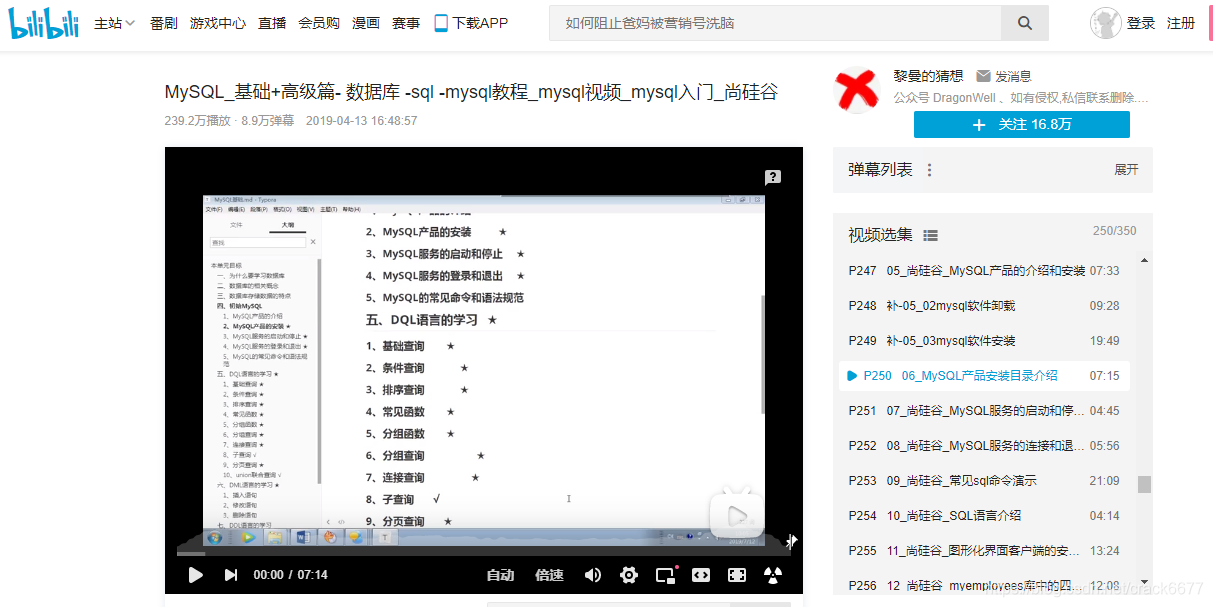
Task: Open the 主站 dropdown menu
Action: click(114, 23)
